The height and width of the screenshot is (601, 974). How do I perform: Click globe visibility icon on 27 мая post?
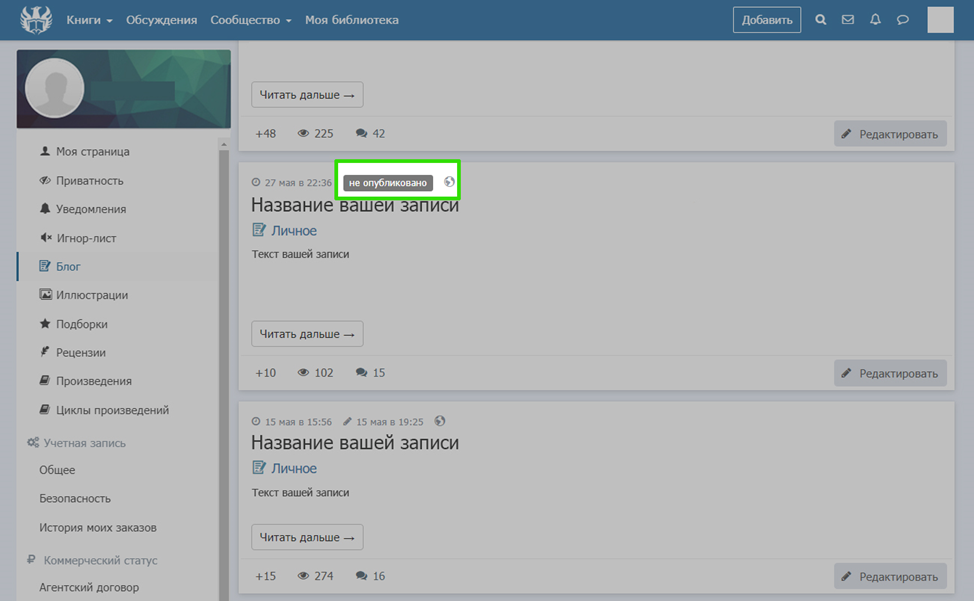[449, 182]
